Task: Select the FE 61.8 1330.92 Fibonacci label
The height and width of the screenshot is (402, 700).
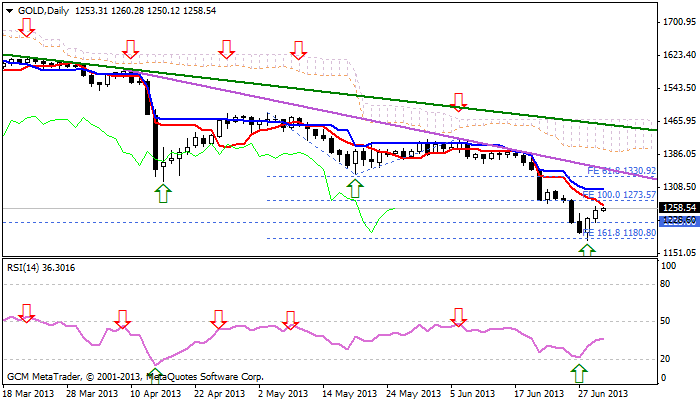Action: click(x=621, y=171)
